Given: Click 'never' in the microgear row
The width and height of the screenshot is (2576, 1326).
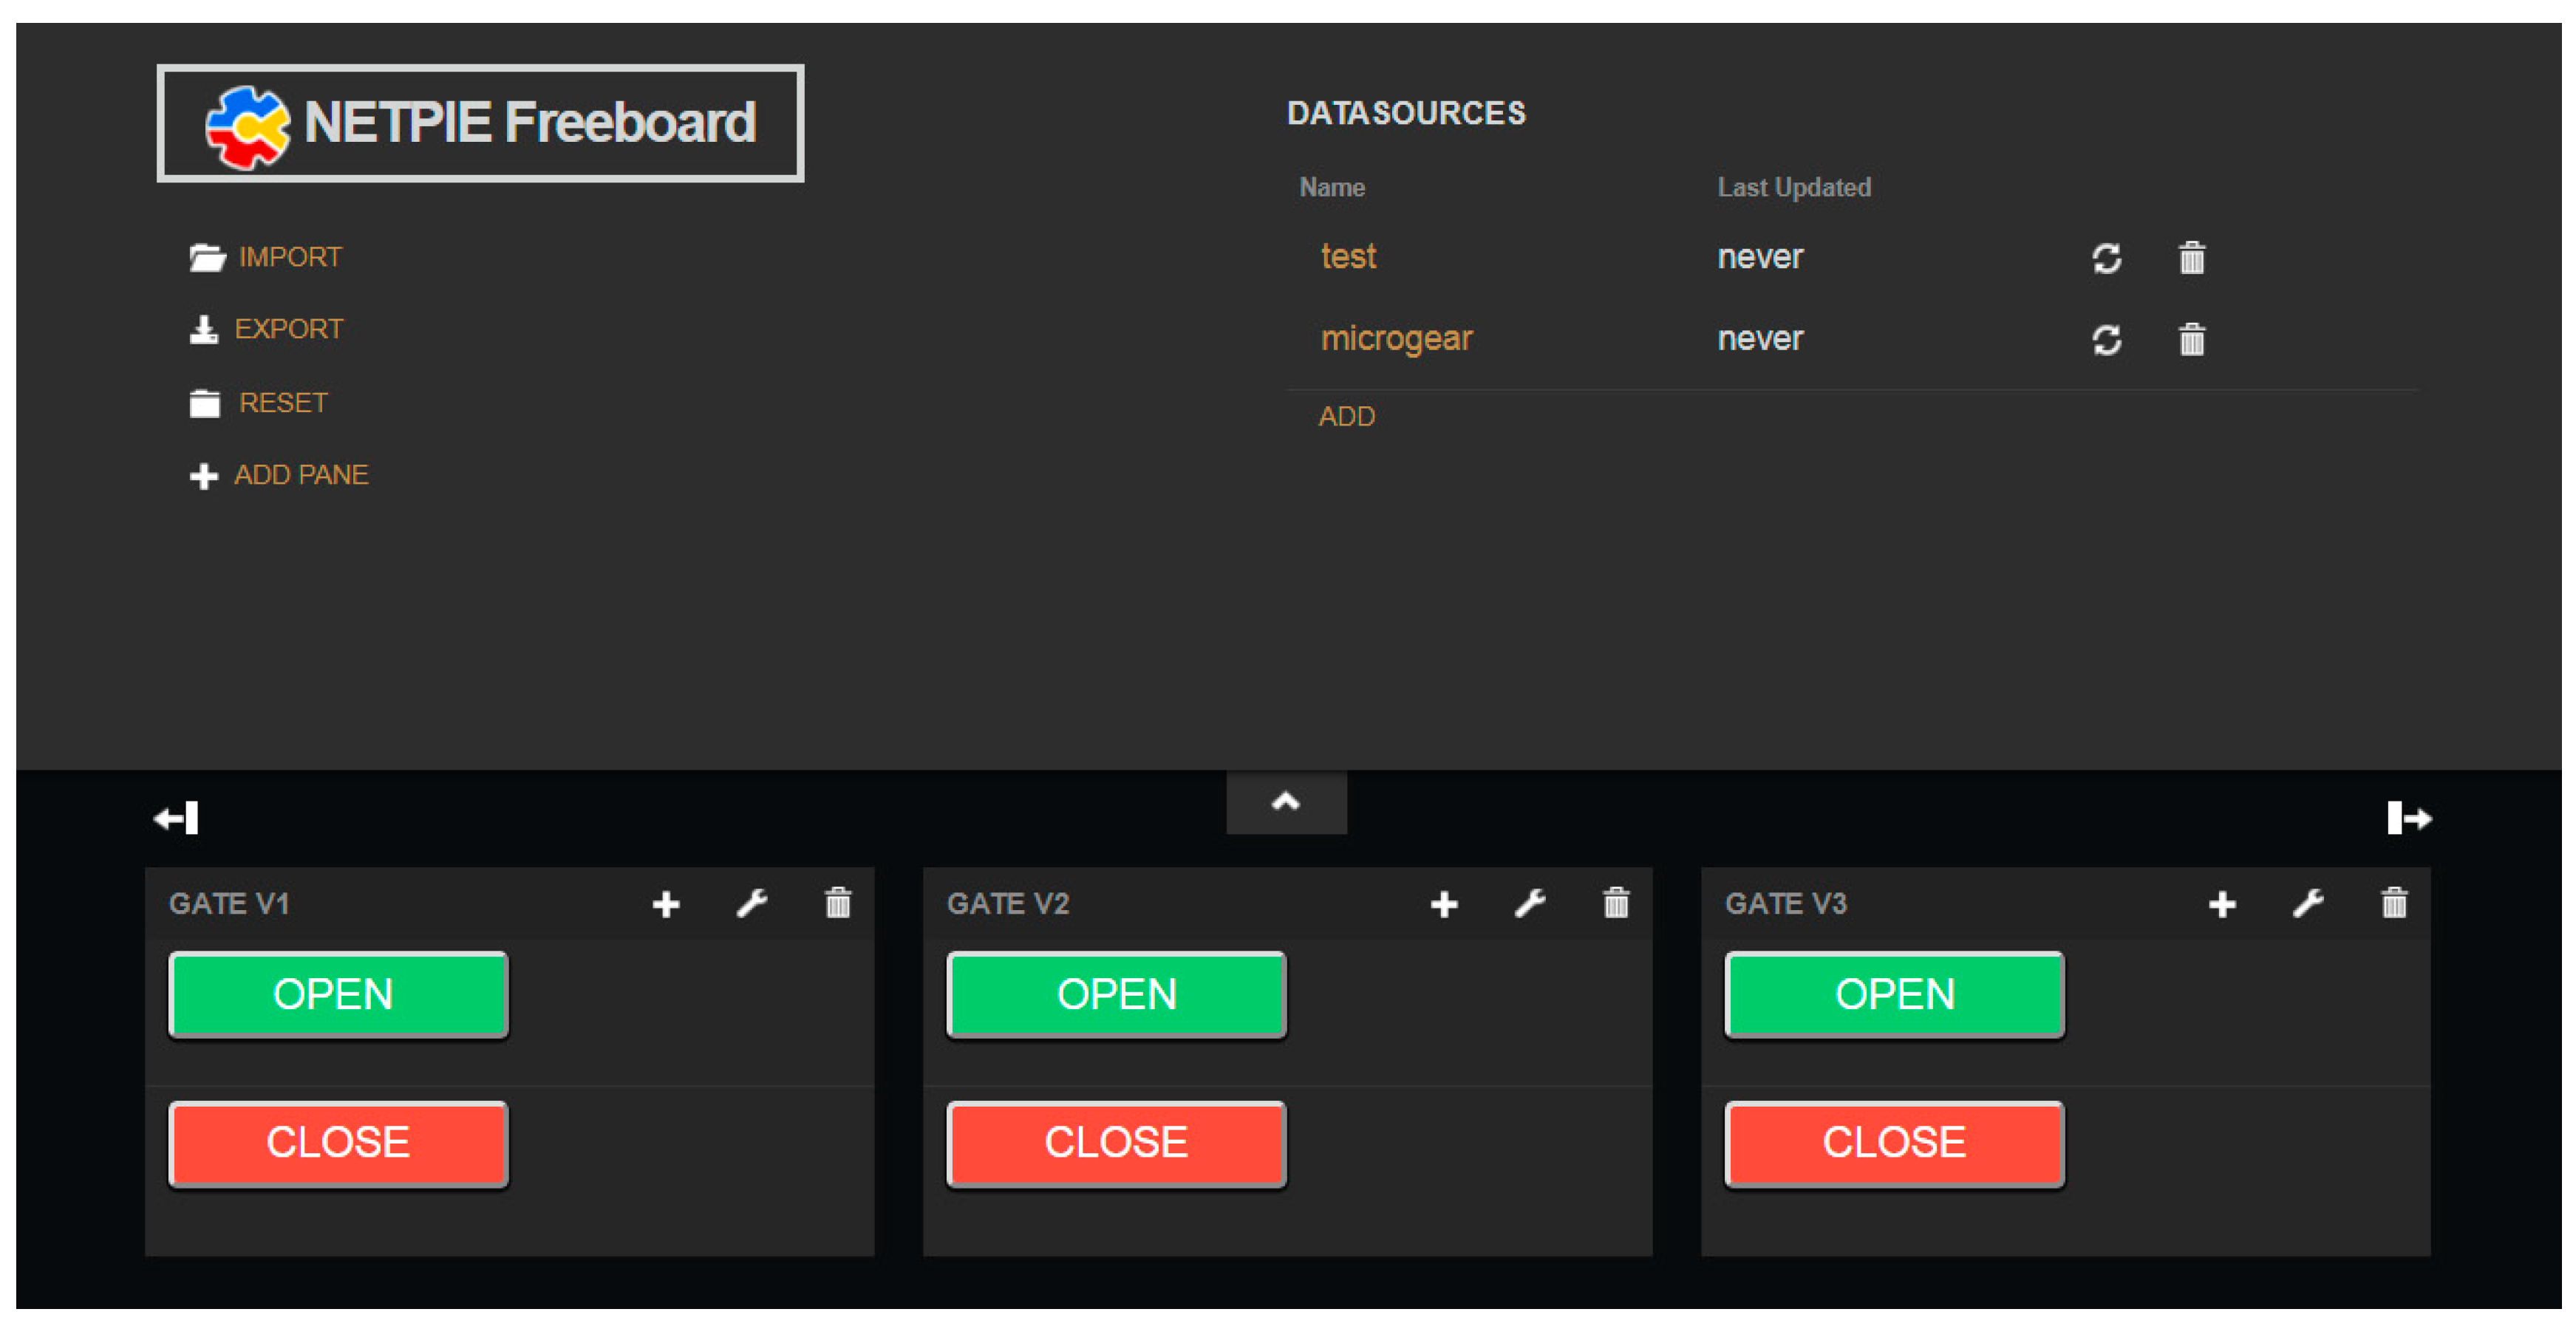Looking at the screenshot, I should [1760, 339].
